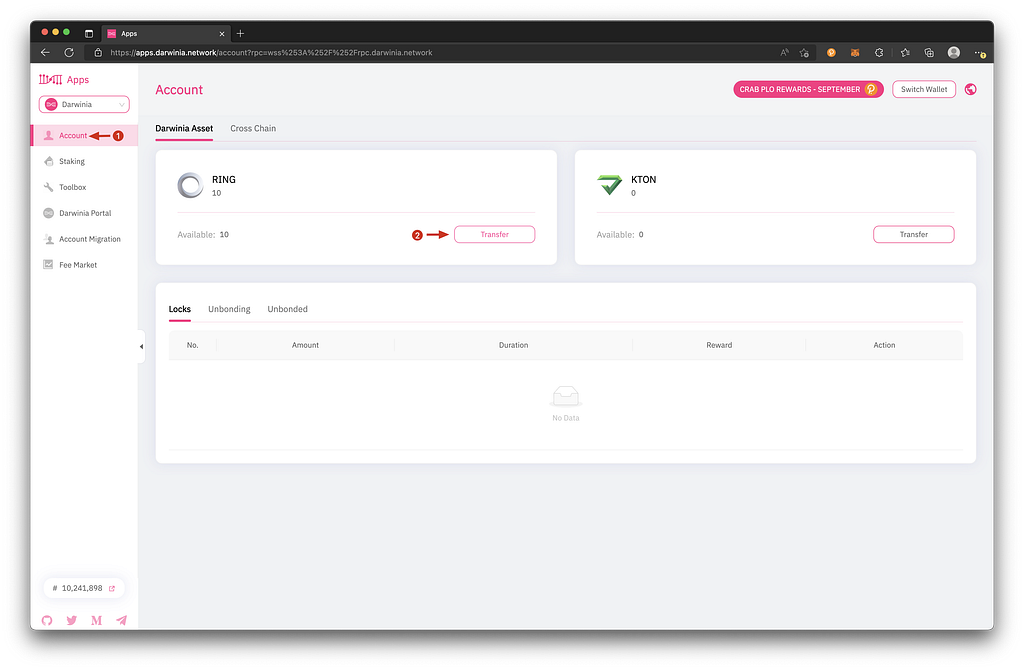Click the tab actions menu icon
This screenshot has height=670, width=1024.
pyautogui.click(x=89, y=33)
